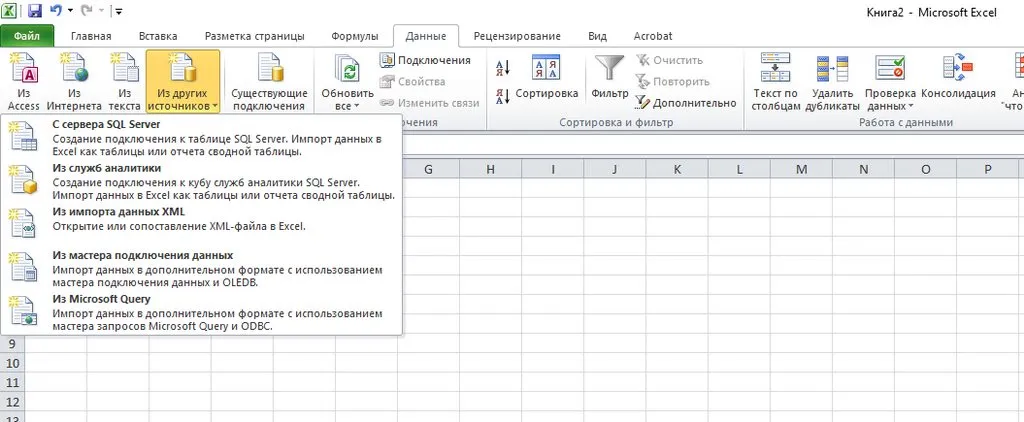1024x422 pixels.
Task: Expand the Обновить все dropdown arrow
Action: (347, 106)
